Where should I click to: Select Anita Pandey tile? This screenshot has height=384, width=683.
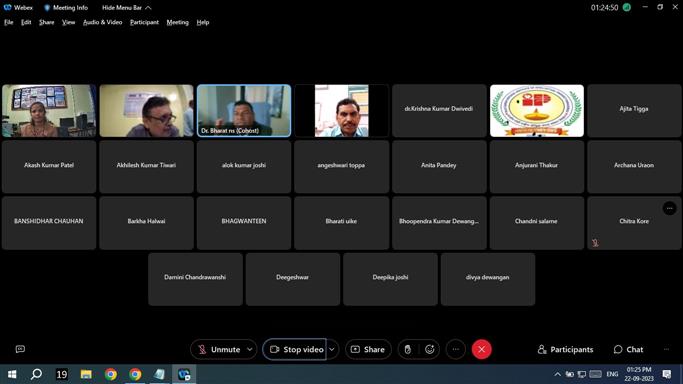[439, 167]
